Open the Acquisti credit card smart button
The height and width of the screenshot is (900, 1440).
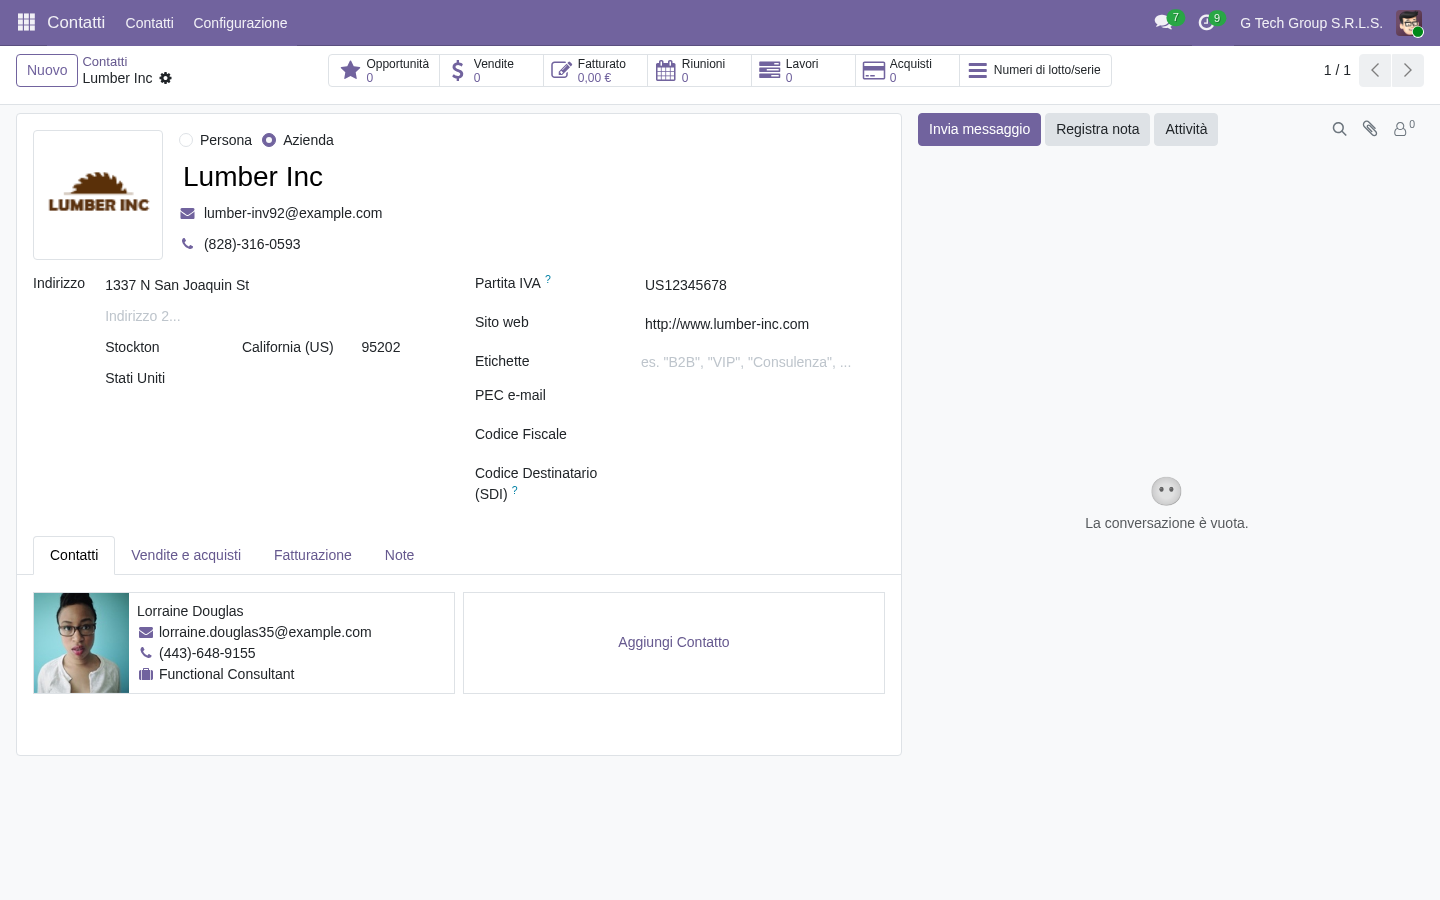[908, 70]
